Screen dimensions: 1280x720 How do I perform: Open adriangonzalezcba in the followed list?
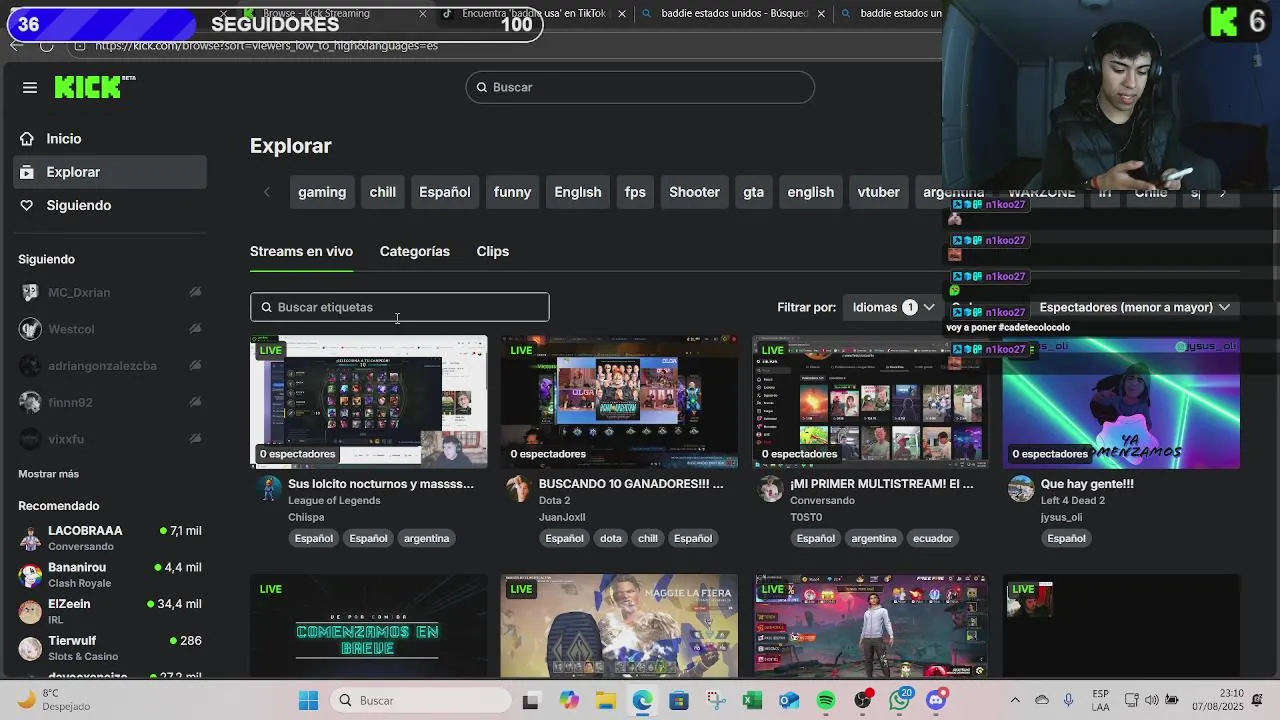(110, 366)
